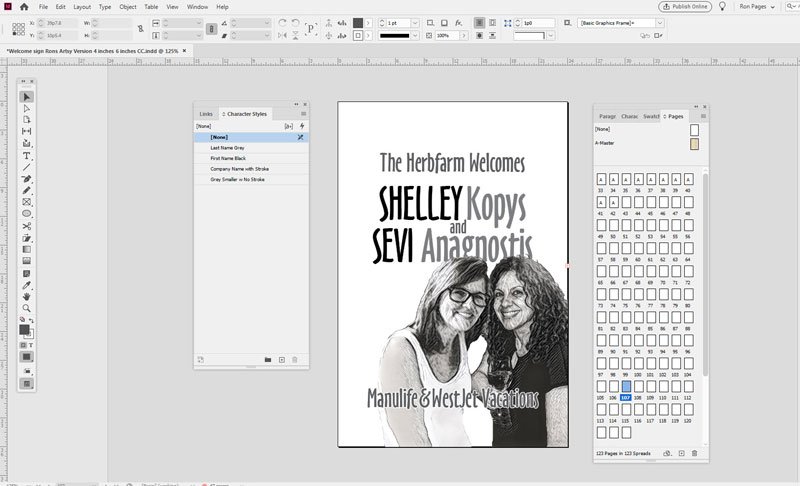Select the Direct Selection tool
The height and width of the screenshot is (486, 800).
pos(27,109)
